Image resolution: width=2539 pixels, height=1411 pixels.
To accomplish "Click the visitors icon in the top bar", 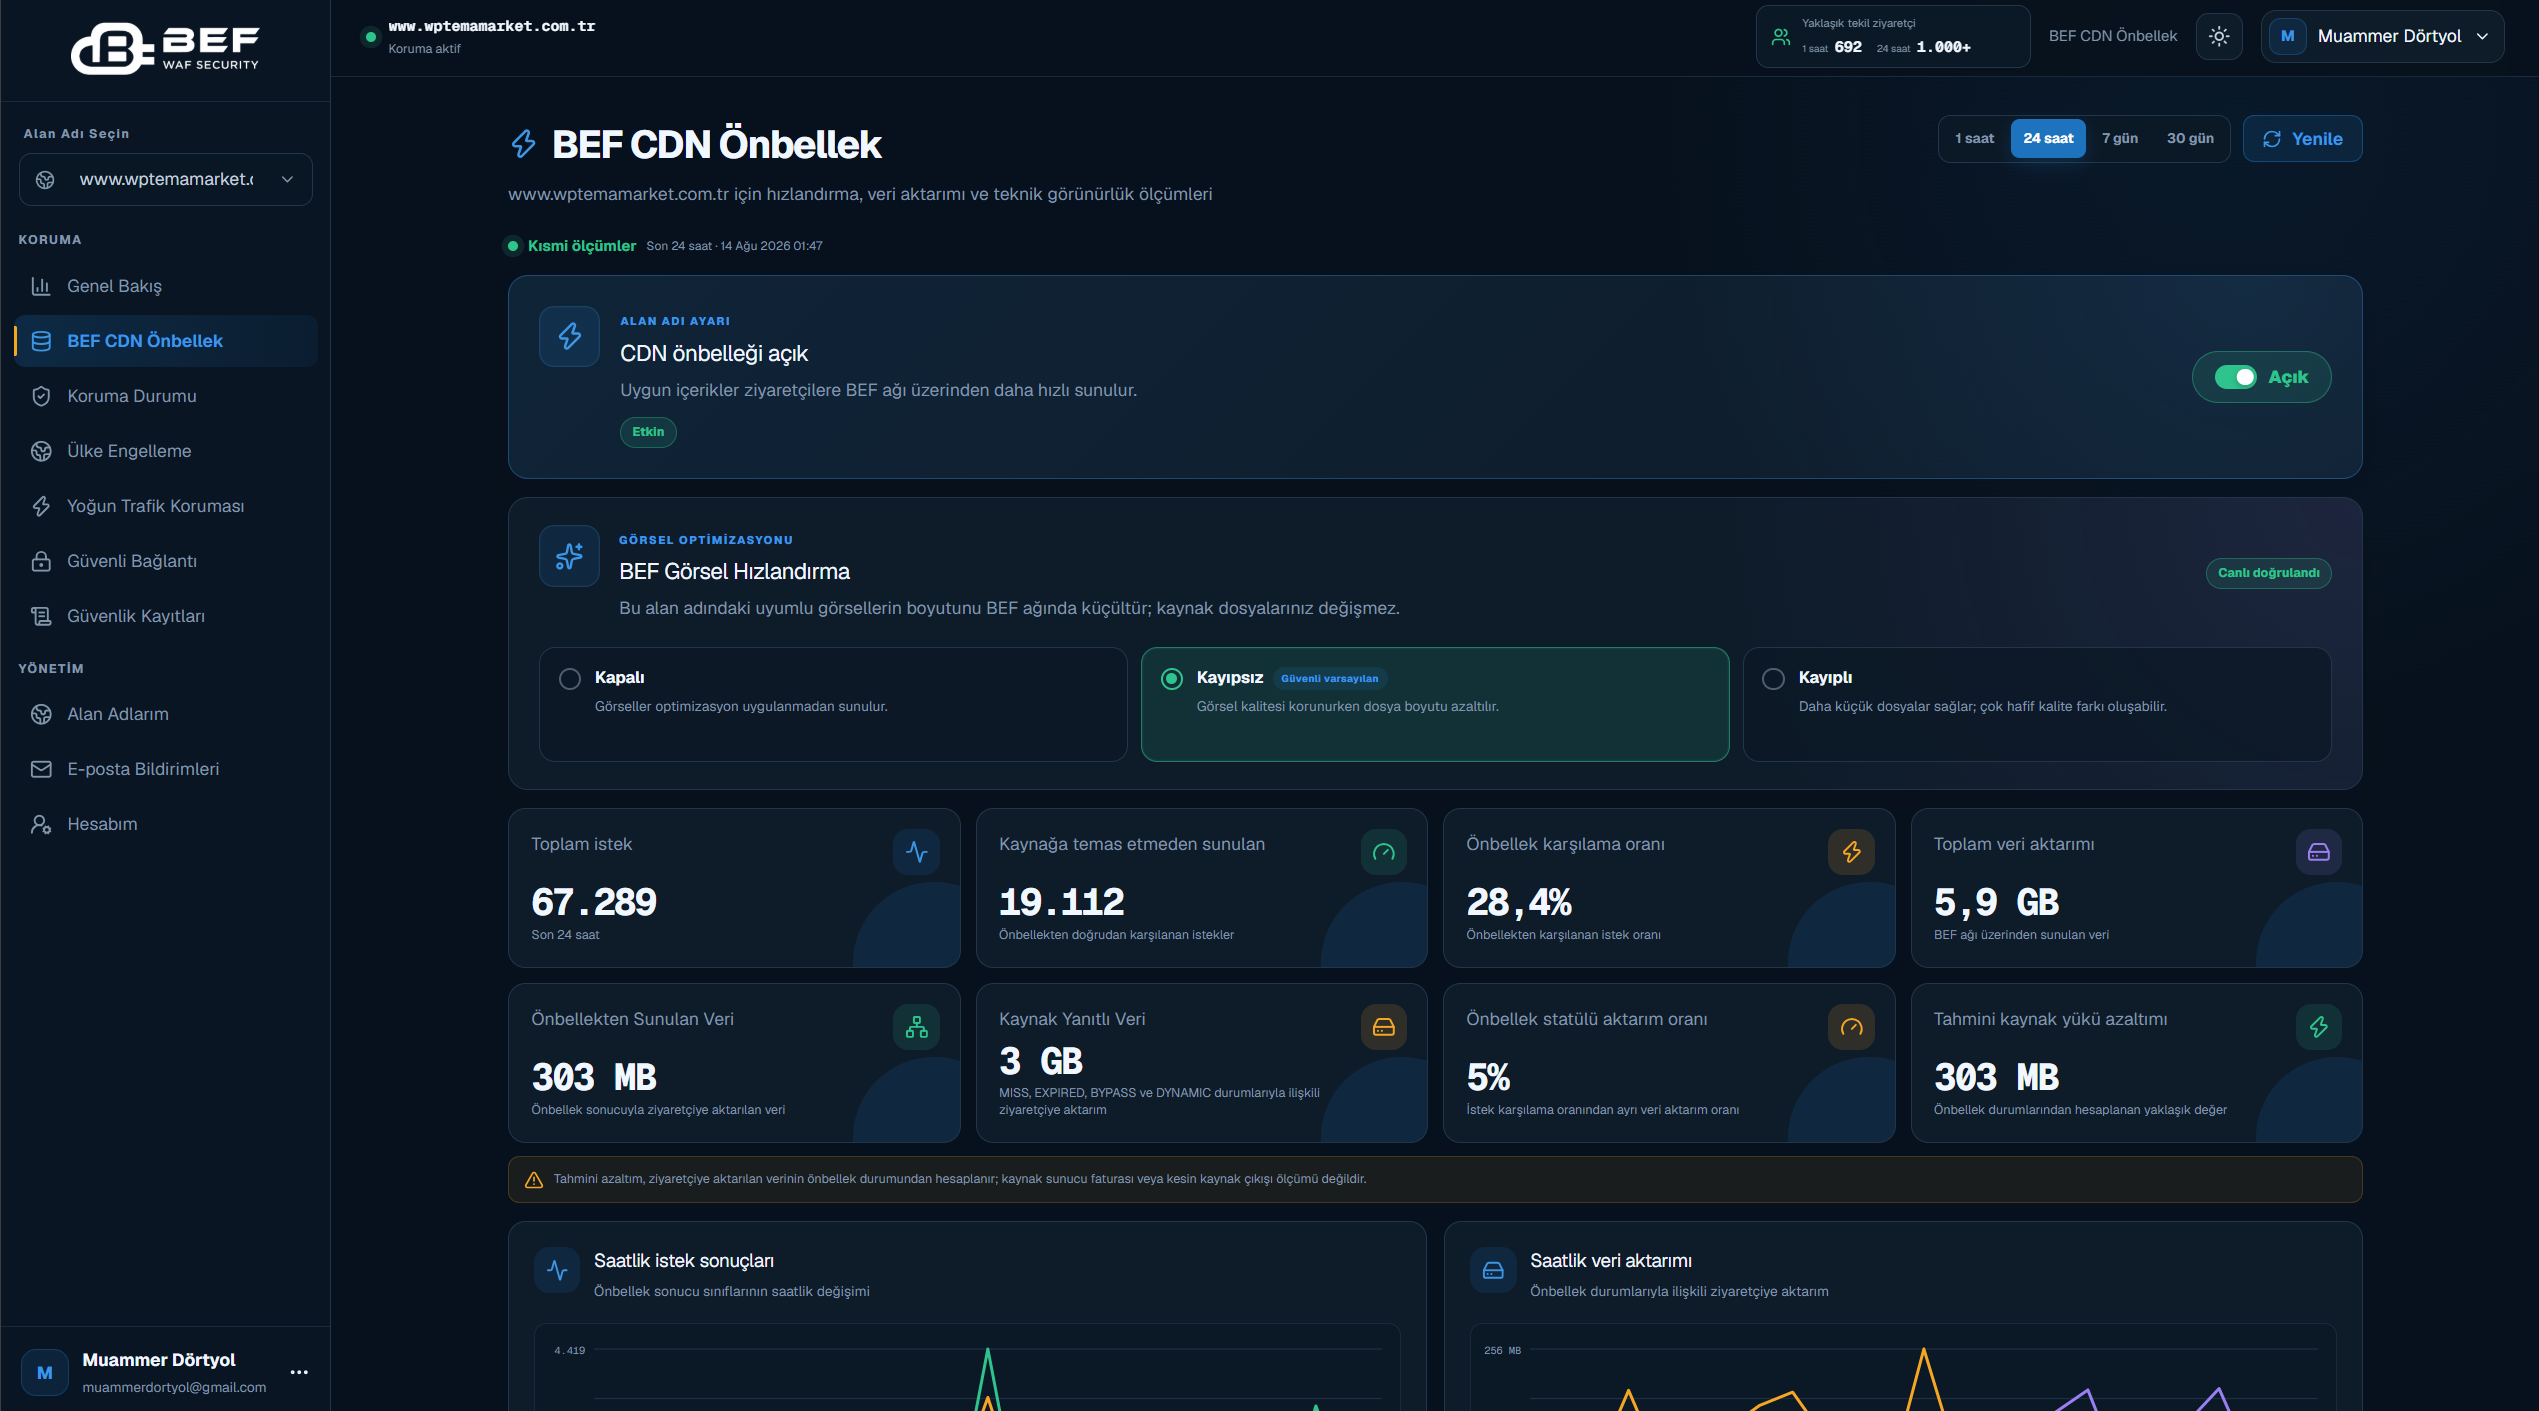I will [x=1781, y=37].
